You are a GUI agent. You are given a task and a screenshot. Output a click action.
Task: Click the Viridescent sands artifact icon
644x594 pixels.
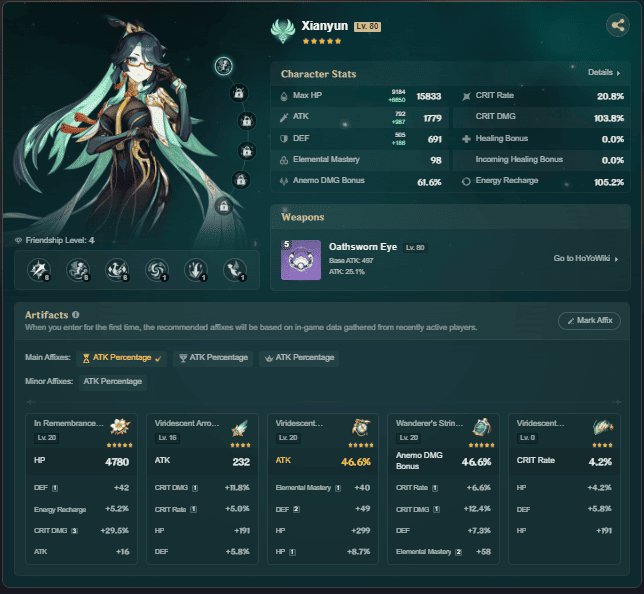click(x=361, y=427)
